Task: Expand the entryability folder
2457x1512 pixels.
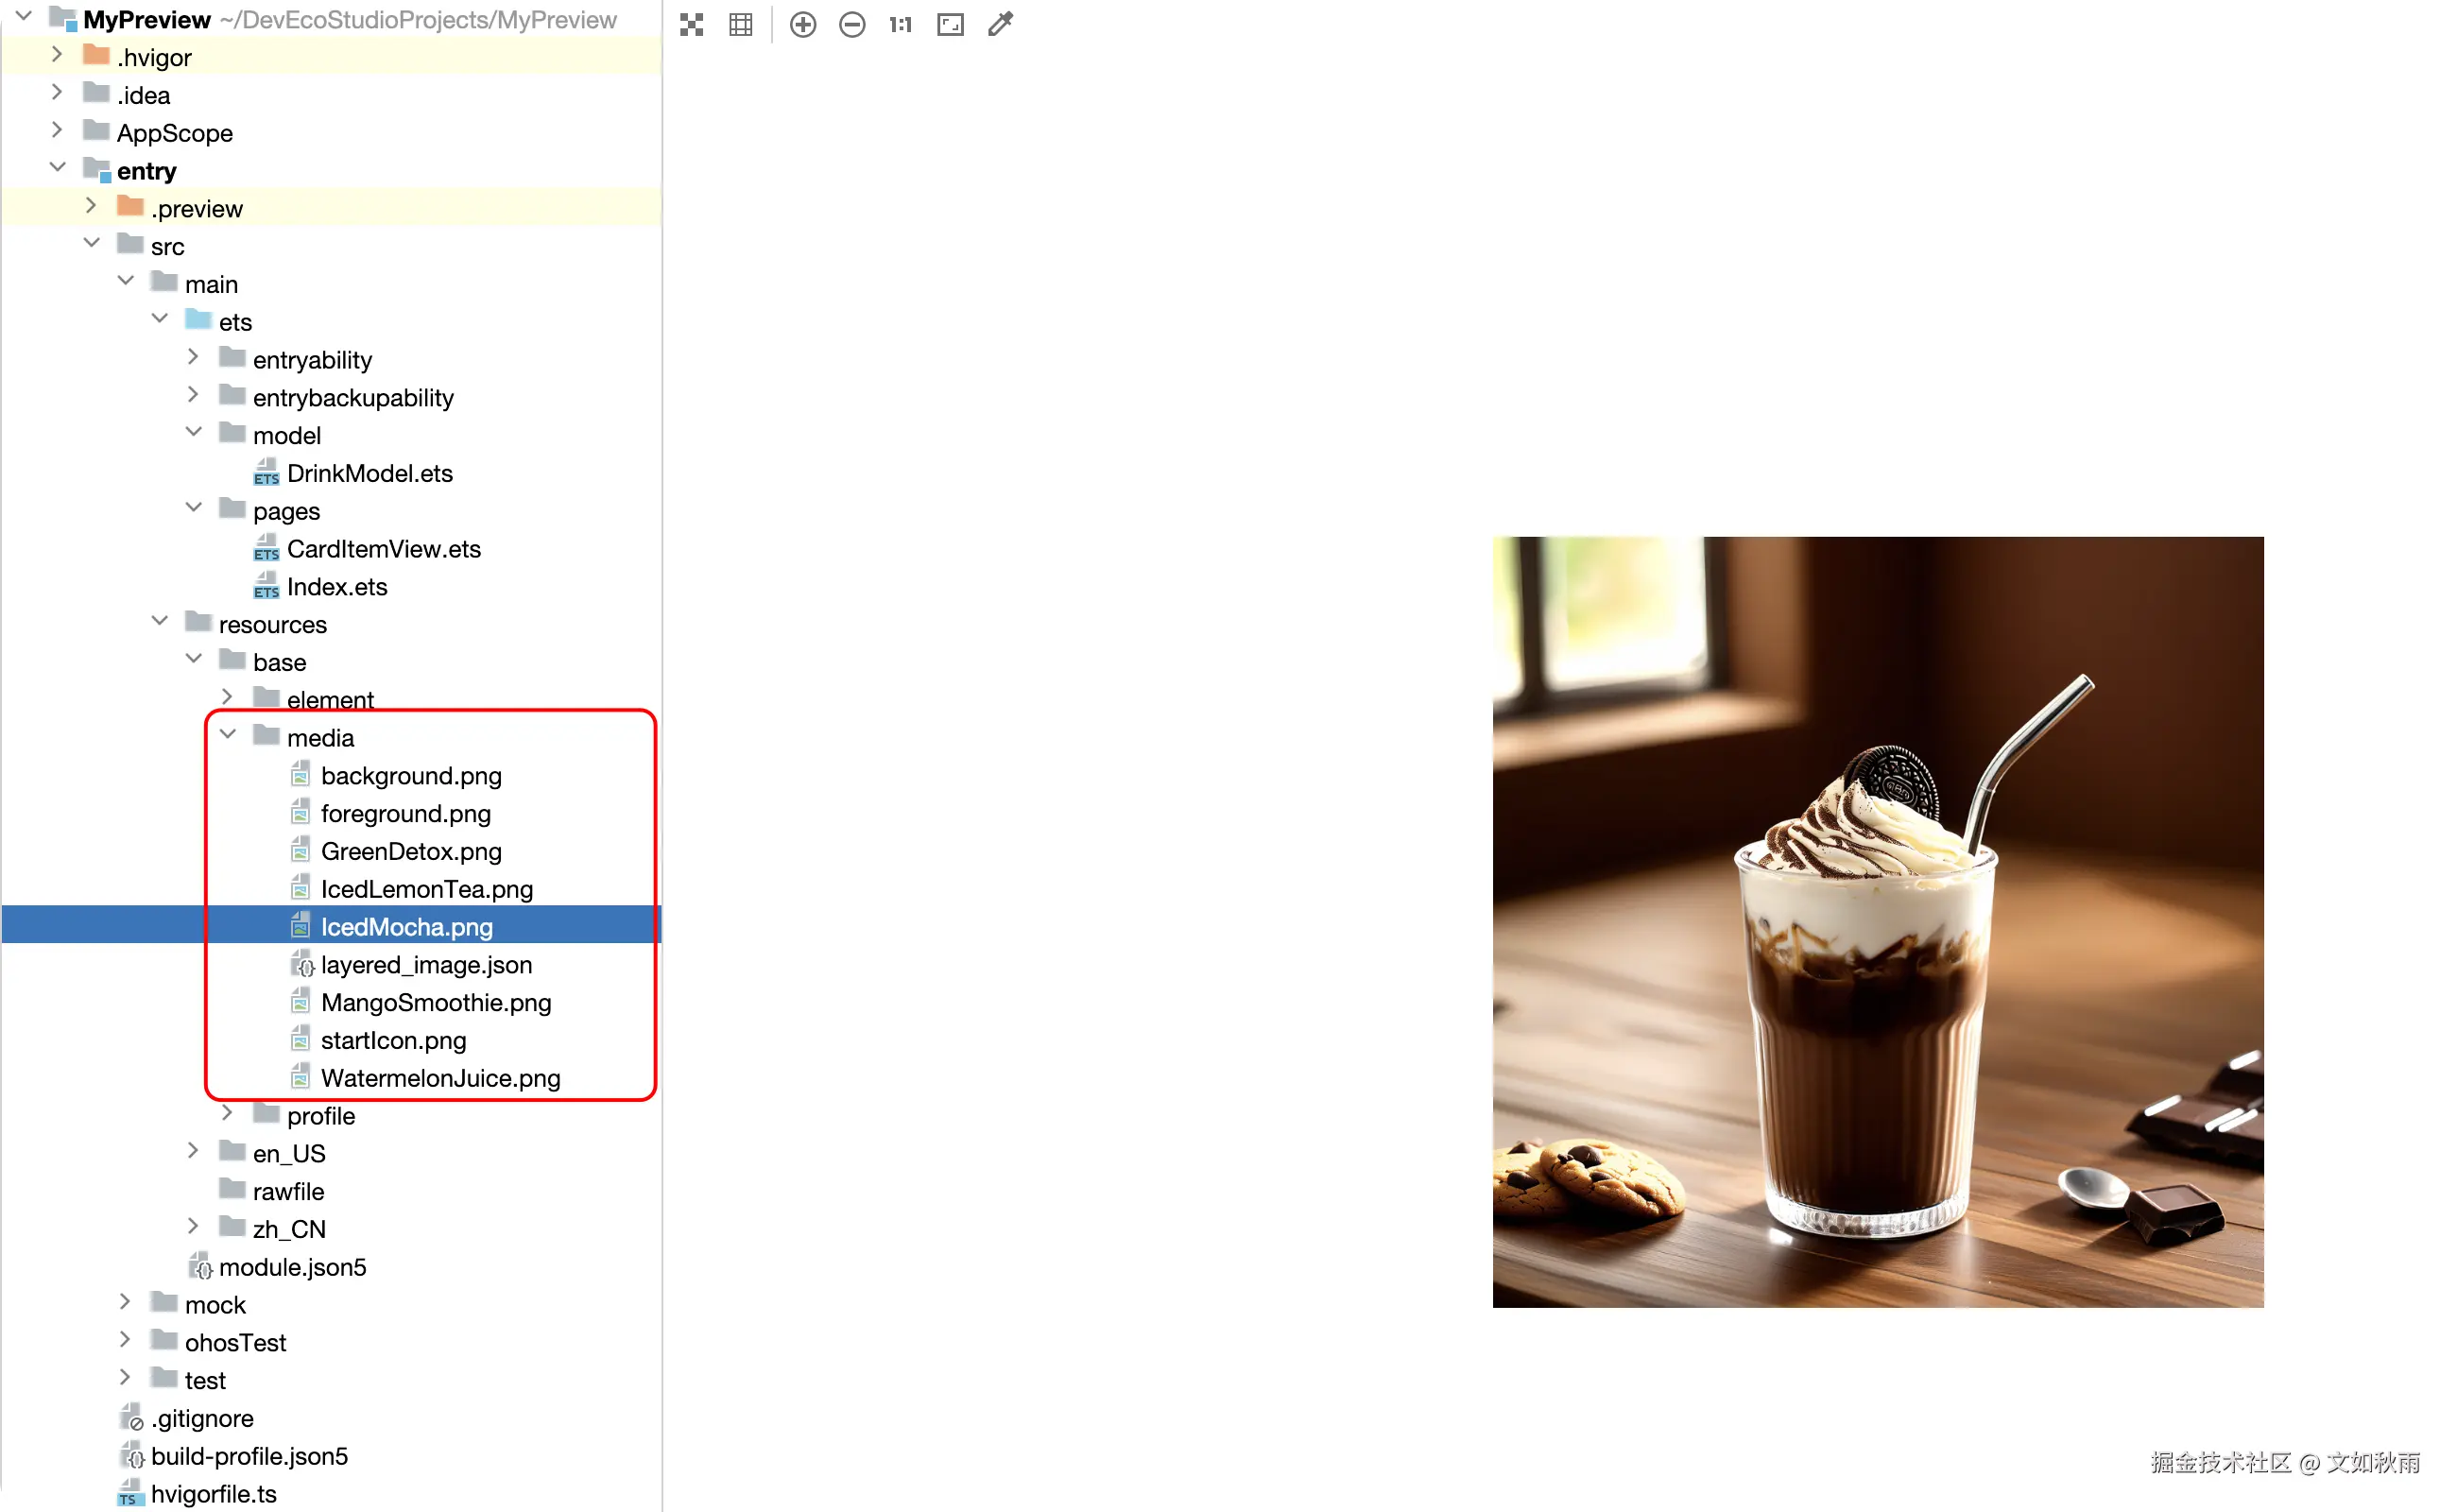Action: tap(194, 357)
